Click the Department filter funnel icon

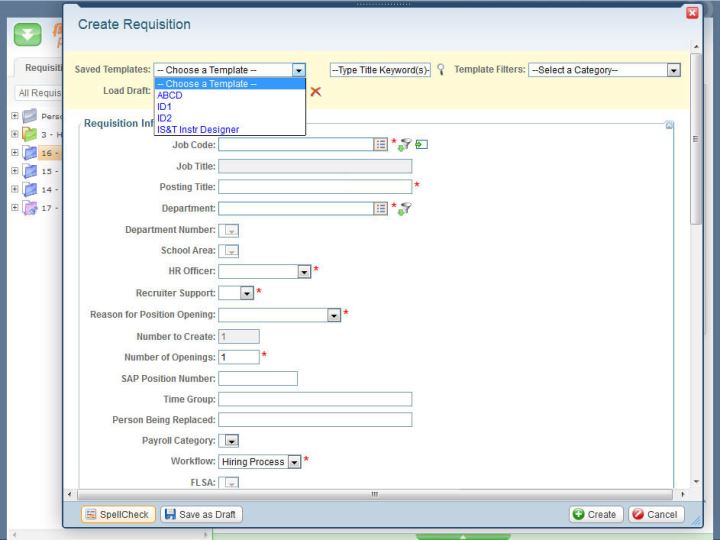click(407, 209)
